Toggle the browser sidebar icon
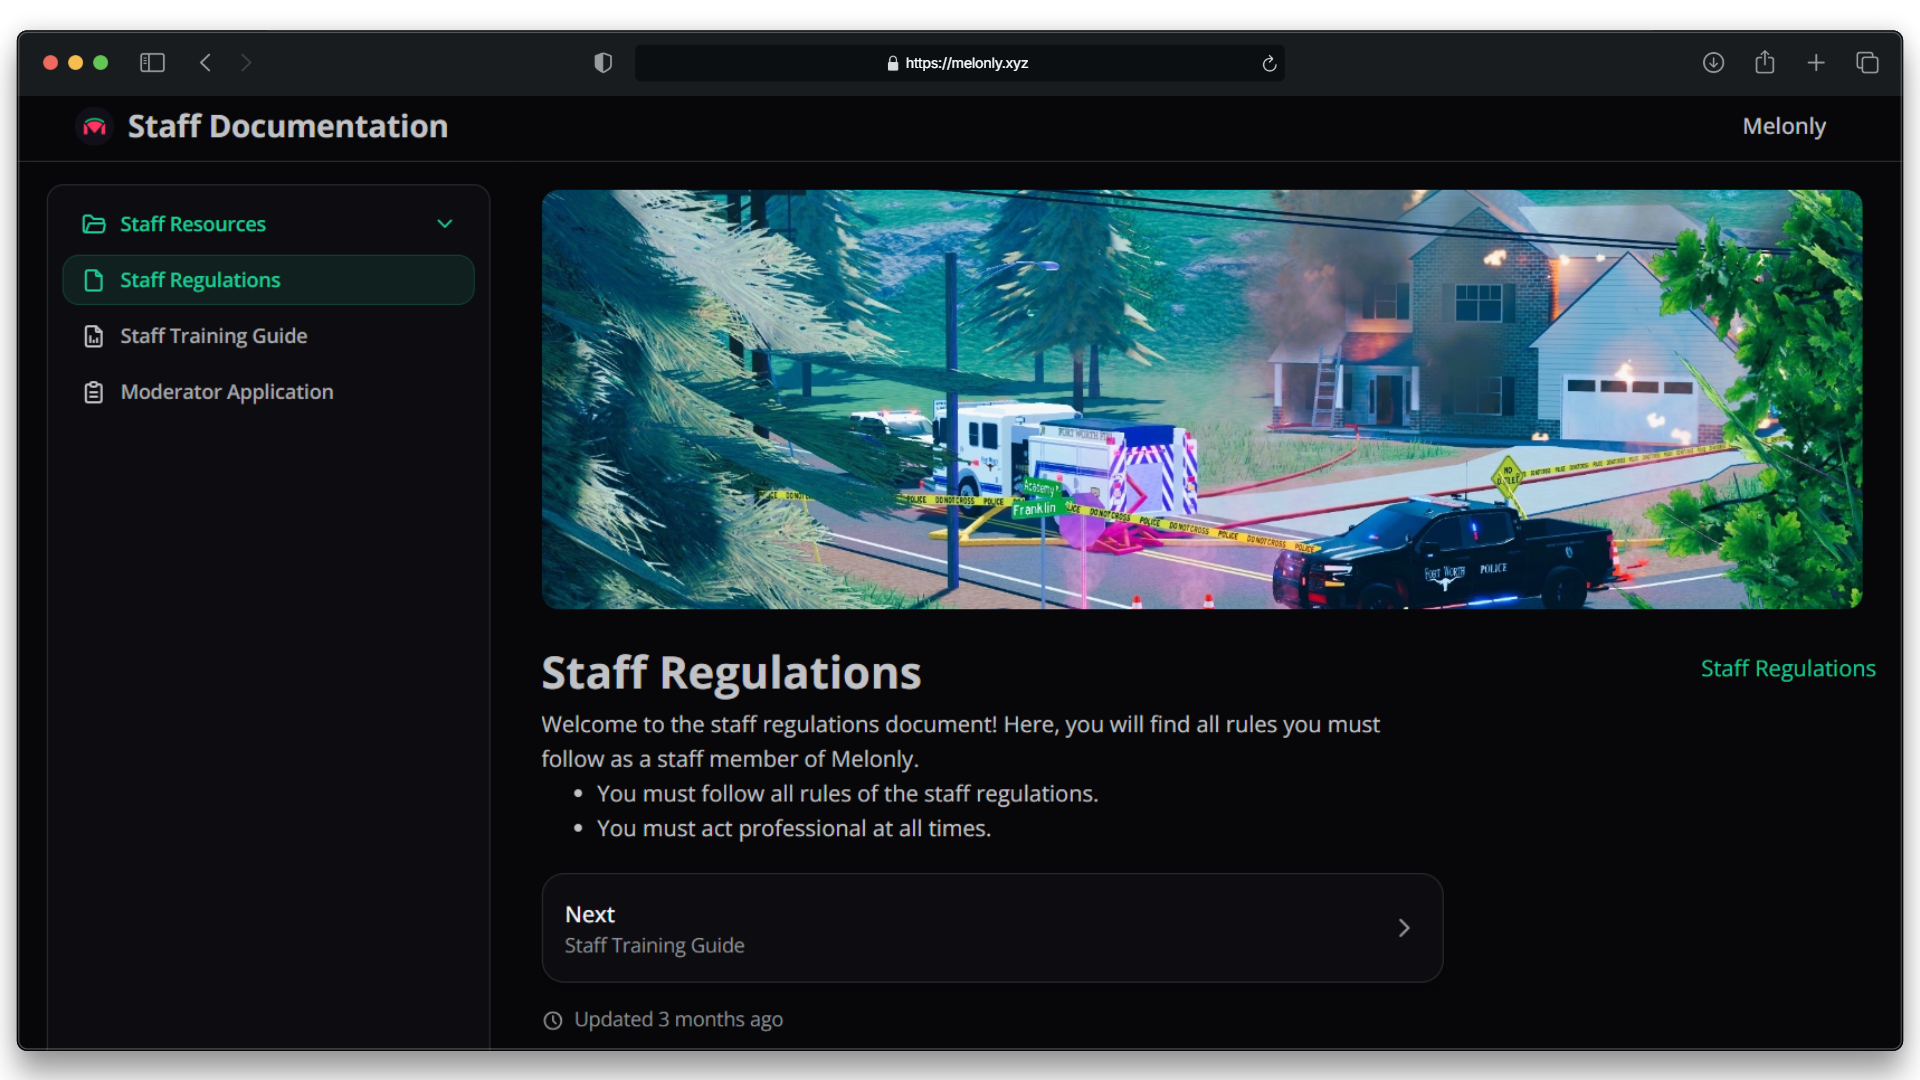Viewport: 1920px width, 1080px height. (x=152, y=63)
